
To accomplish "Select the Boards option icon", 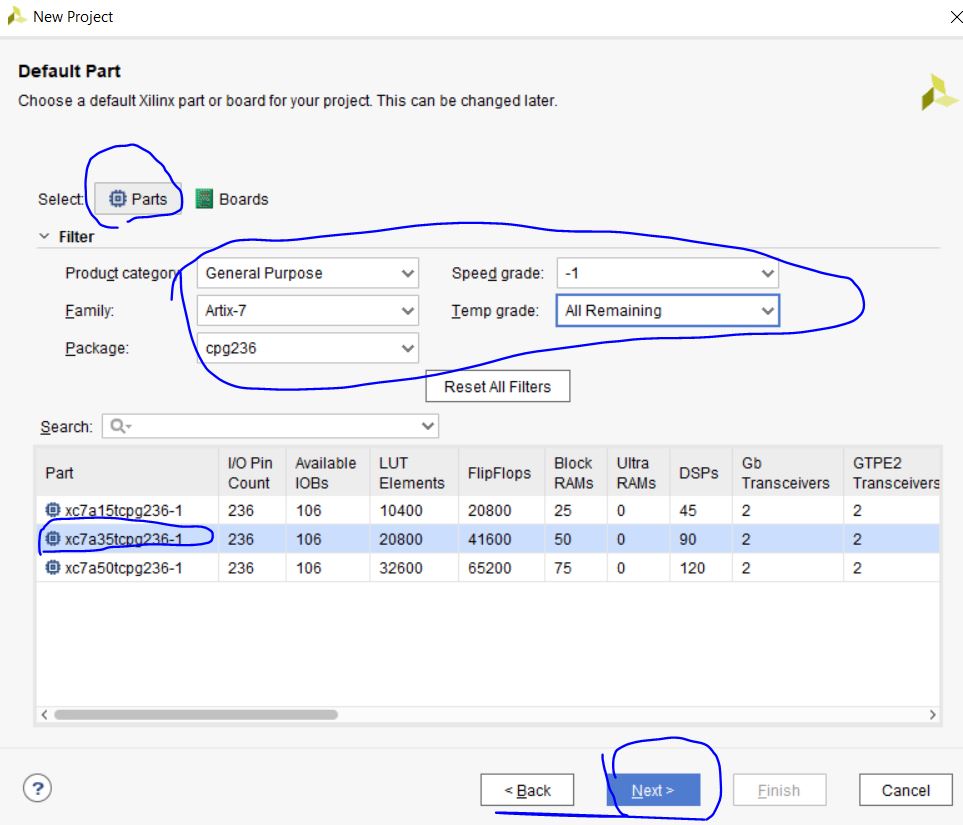I will point(204,199).
